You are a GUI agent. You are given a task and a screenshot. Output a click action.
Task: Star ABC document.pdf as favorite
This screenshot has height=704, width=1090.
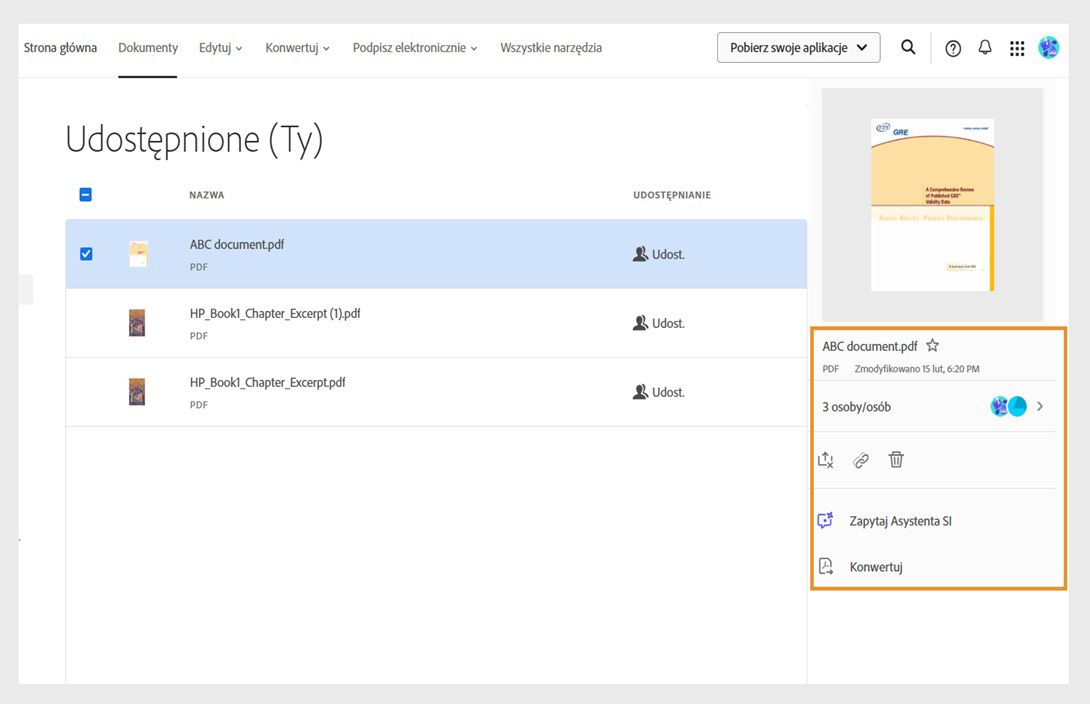point(933,346)
